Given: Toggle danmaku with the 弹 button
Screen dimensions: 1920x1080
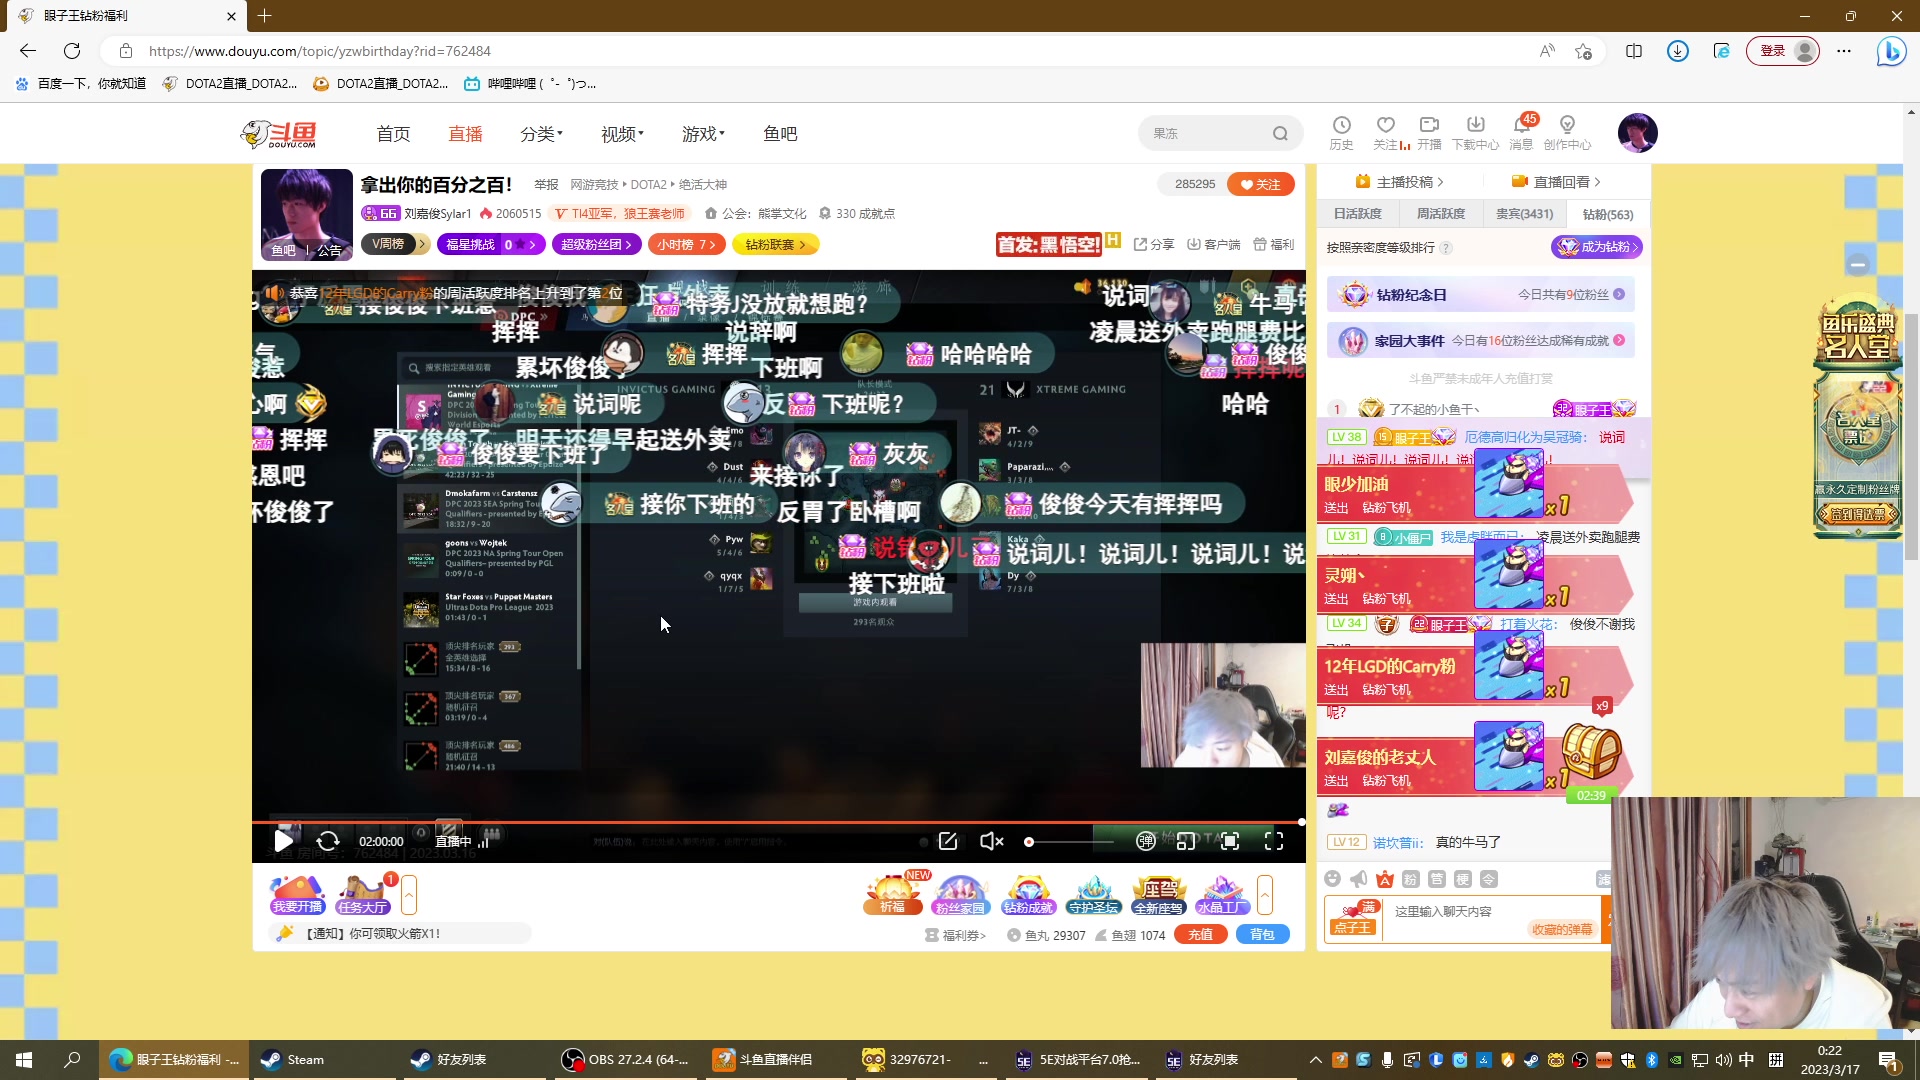Looking at the screenshot, I should (1147, 841).
